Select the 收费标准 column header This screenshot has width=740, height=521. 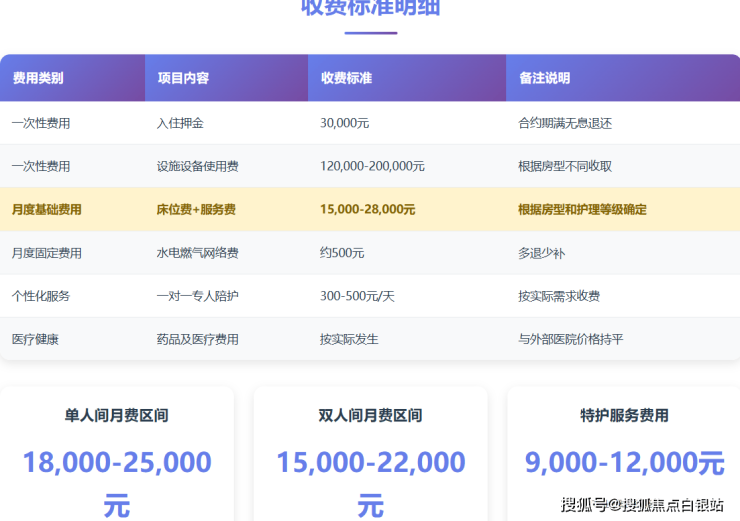coord(346,78)
